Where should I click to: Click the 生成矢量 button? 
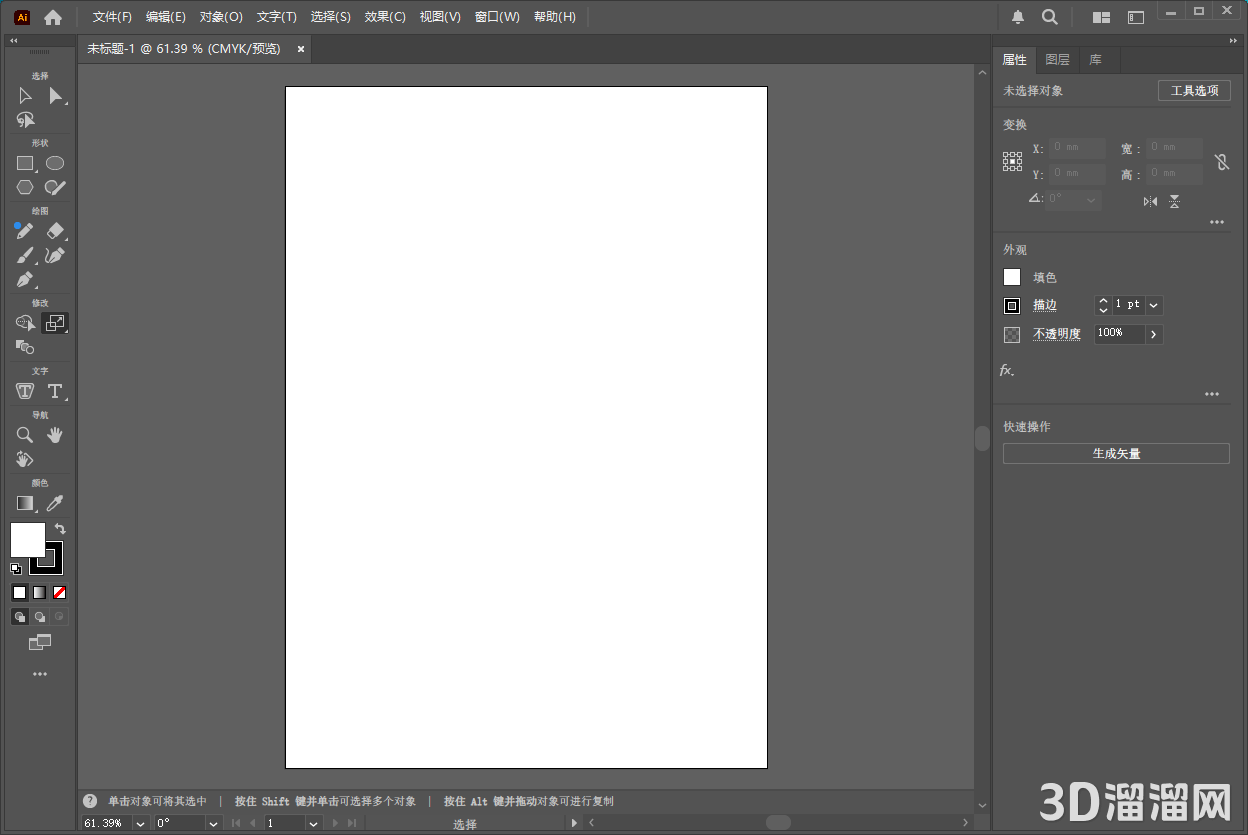tap(1115, 453)
